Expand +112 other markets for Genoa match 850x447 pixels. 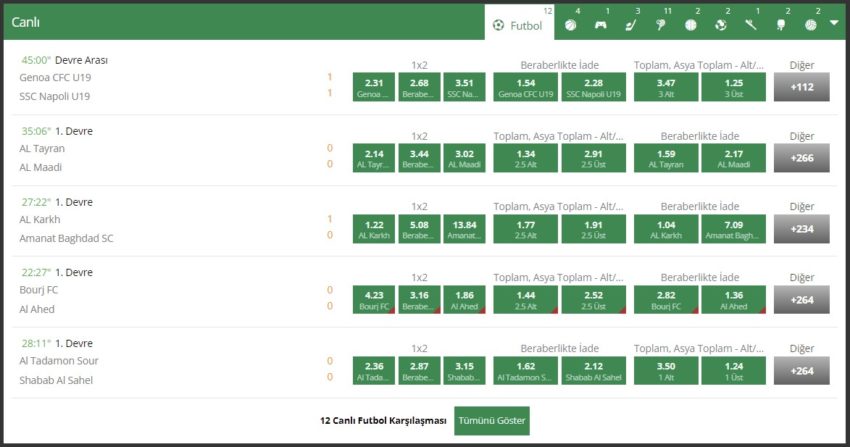coord(801,87)
